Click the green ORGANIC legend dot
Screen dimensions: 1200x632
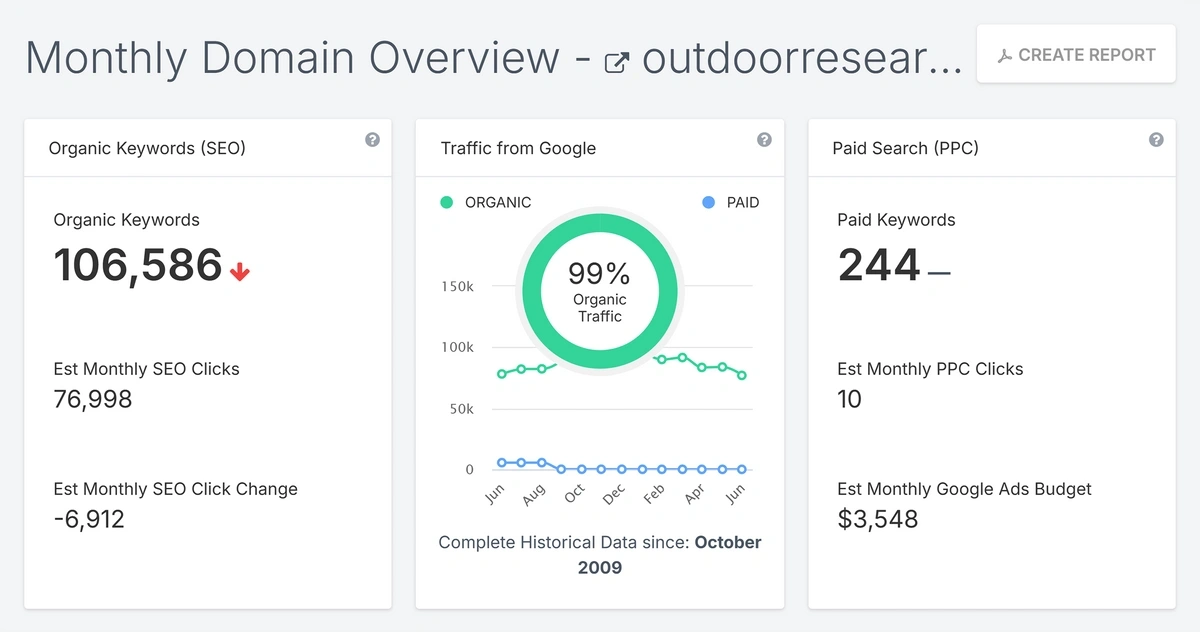point(446,202)
